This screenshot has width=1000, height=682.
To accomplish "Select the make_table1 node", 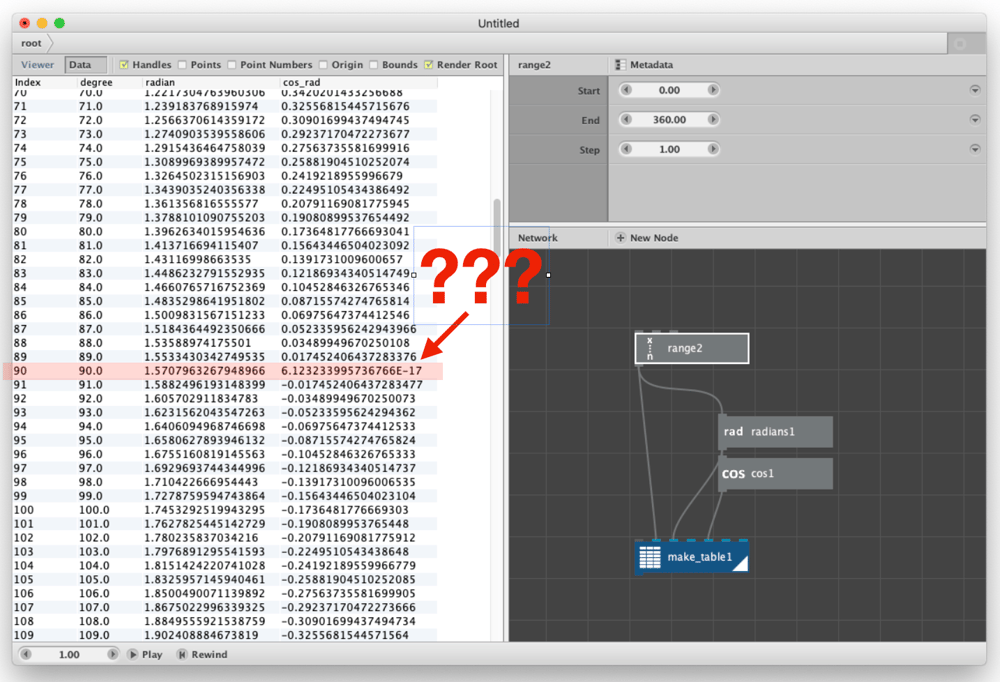I will (x=692, y=557).
